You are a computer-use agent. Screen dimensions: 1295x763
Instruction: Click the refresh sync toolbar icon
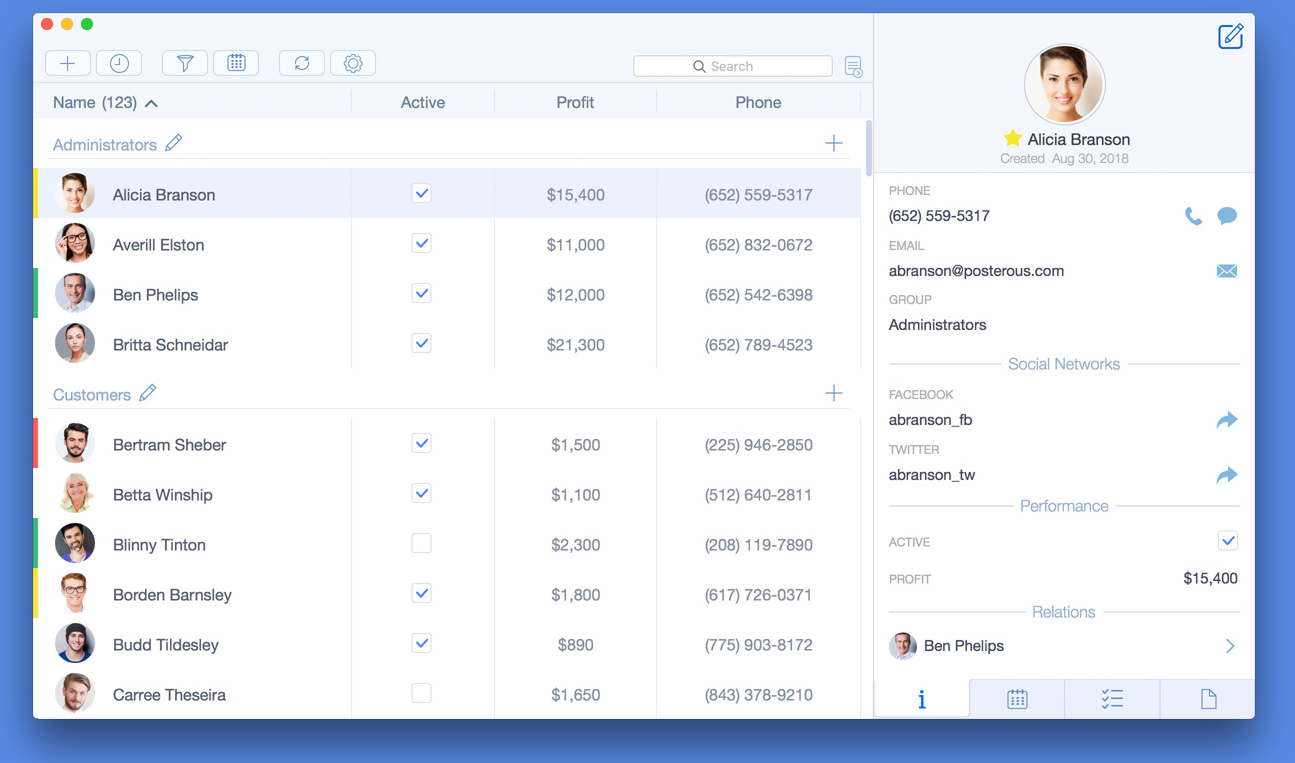point(301,63)
